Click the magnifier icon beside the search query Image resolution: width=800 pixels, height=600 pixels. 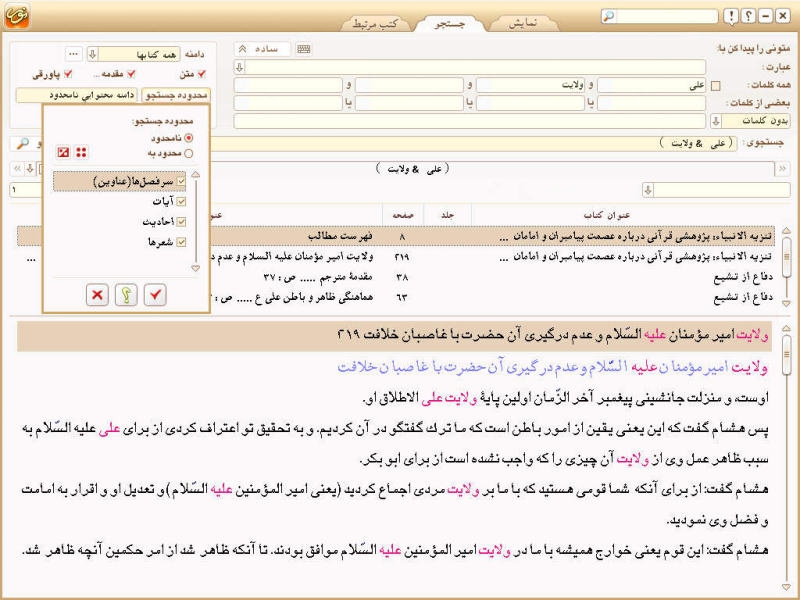[x=23, y=144]
